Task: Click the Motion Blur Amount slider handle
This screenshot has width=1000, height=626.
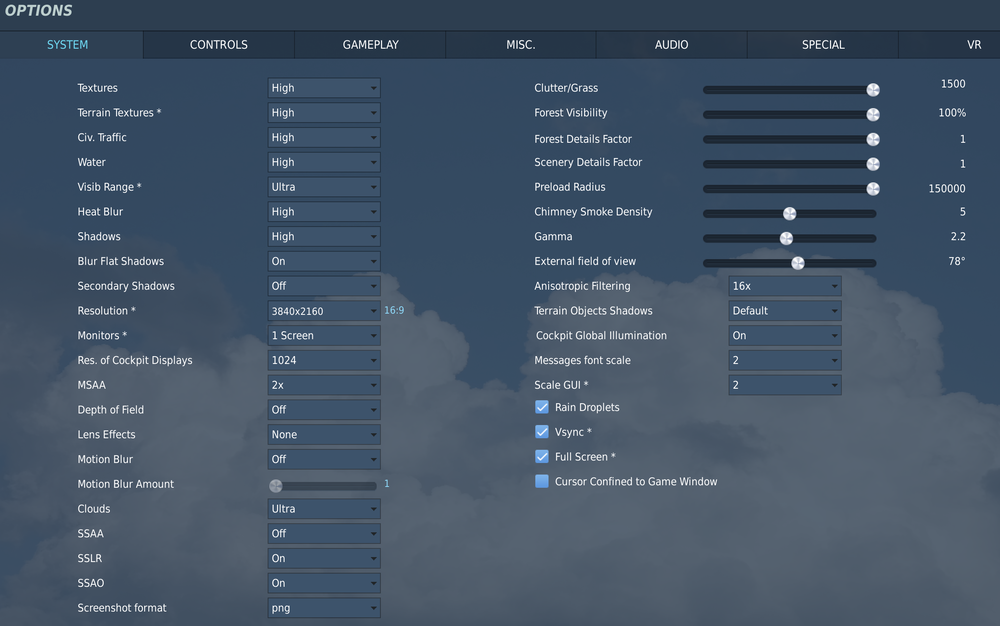Action: click(x=276, y=486)
